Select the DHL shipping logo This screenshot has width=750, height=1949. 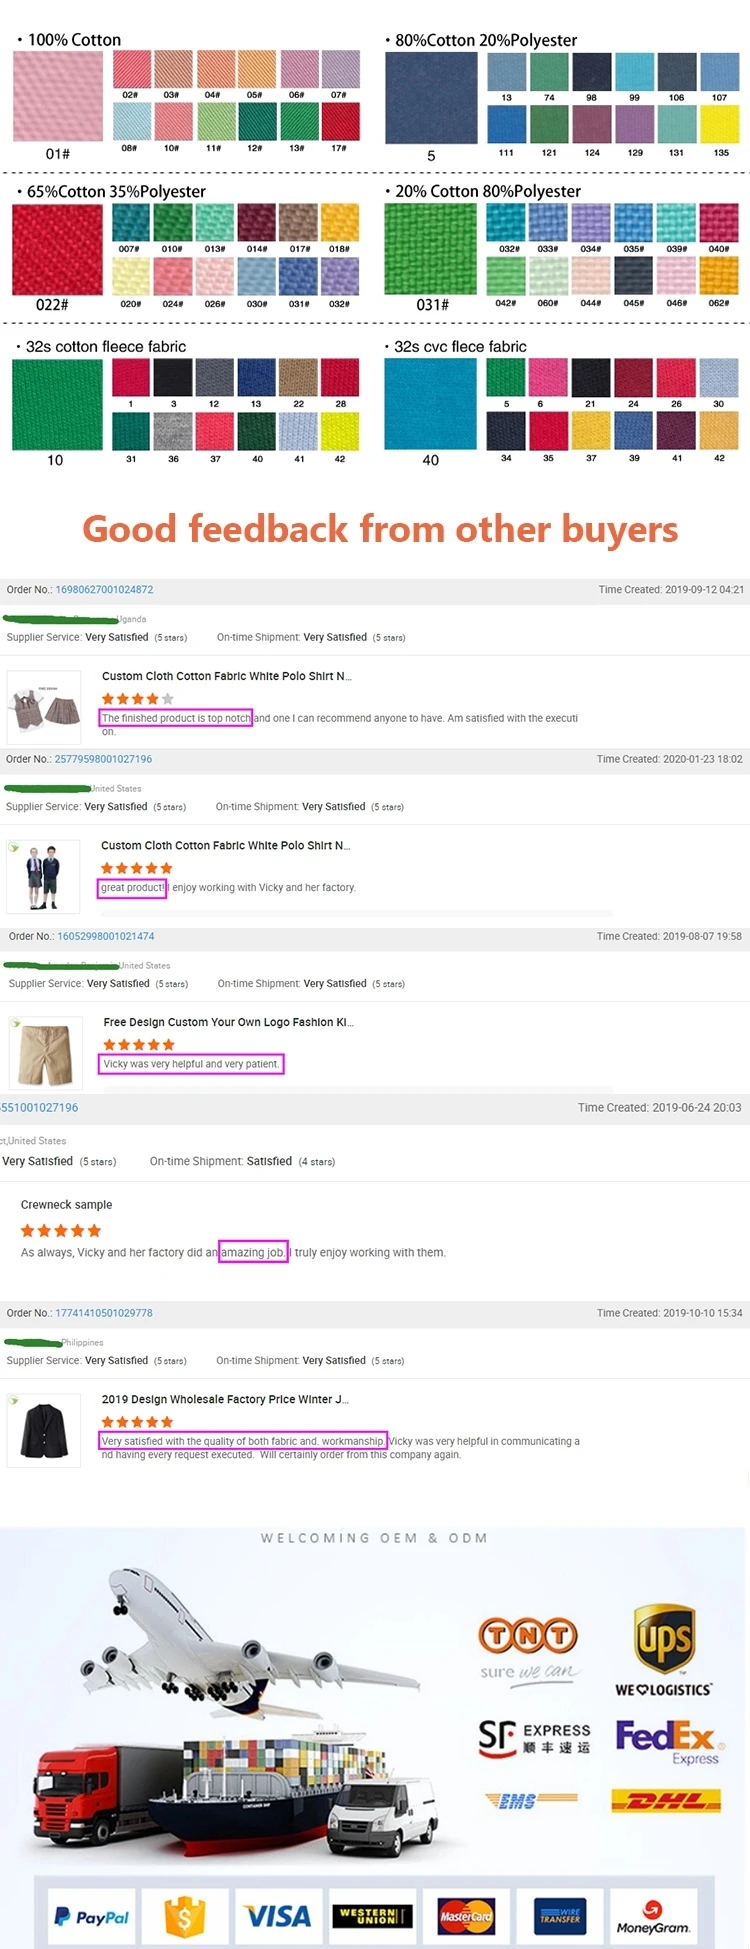(x=666, y=1801)
